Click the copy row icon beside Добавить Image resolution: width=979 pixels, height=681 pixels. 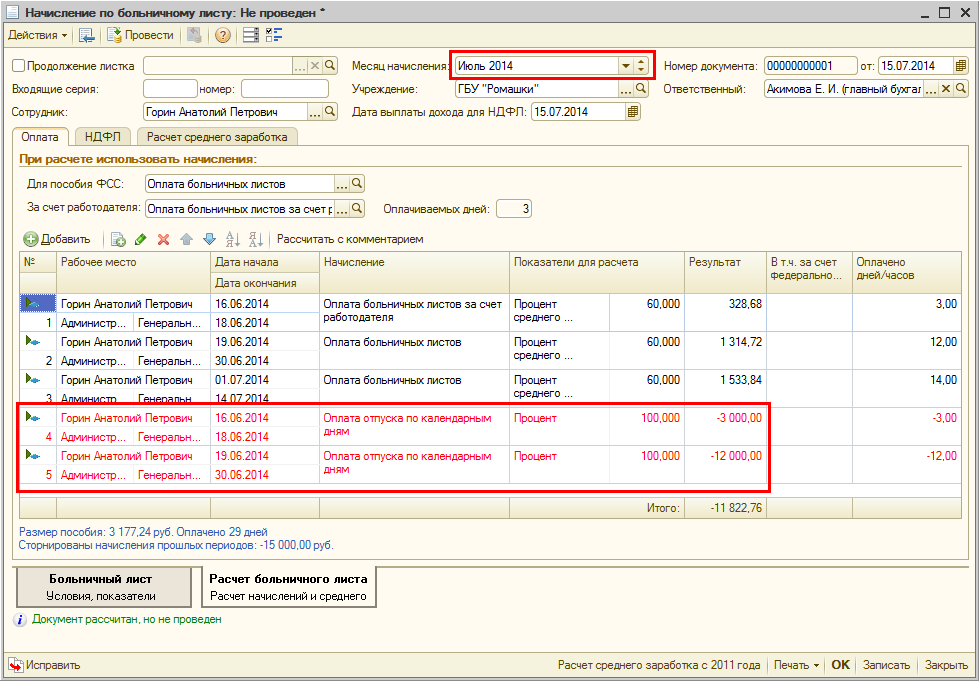coord(117,239)
